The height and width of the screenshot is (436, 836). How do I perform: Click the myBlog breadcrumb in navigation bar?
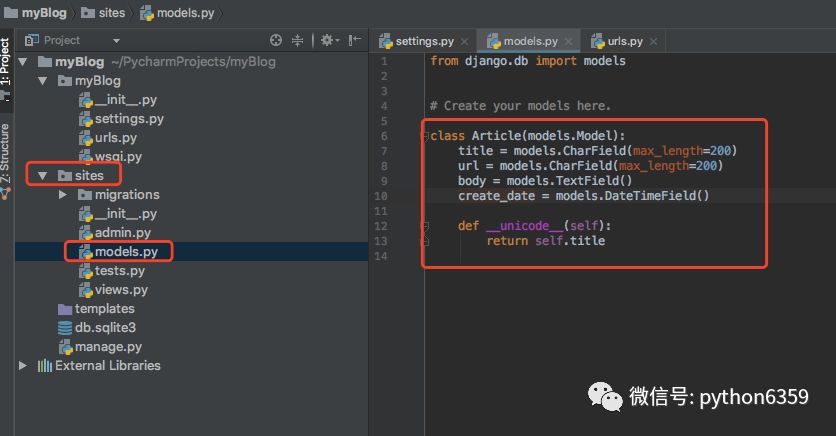[36, 13]
